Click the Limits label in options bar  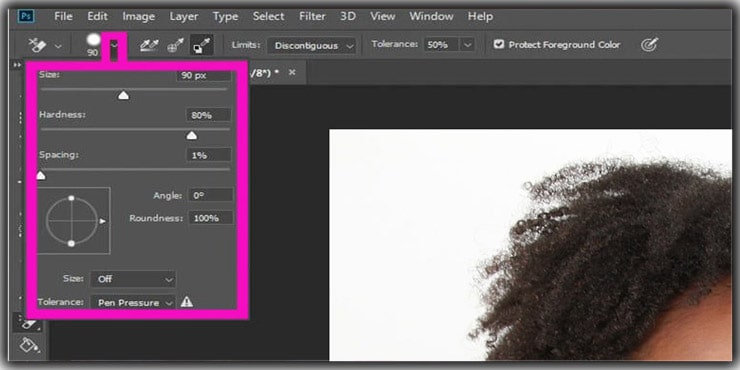coord(246,45)
